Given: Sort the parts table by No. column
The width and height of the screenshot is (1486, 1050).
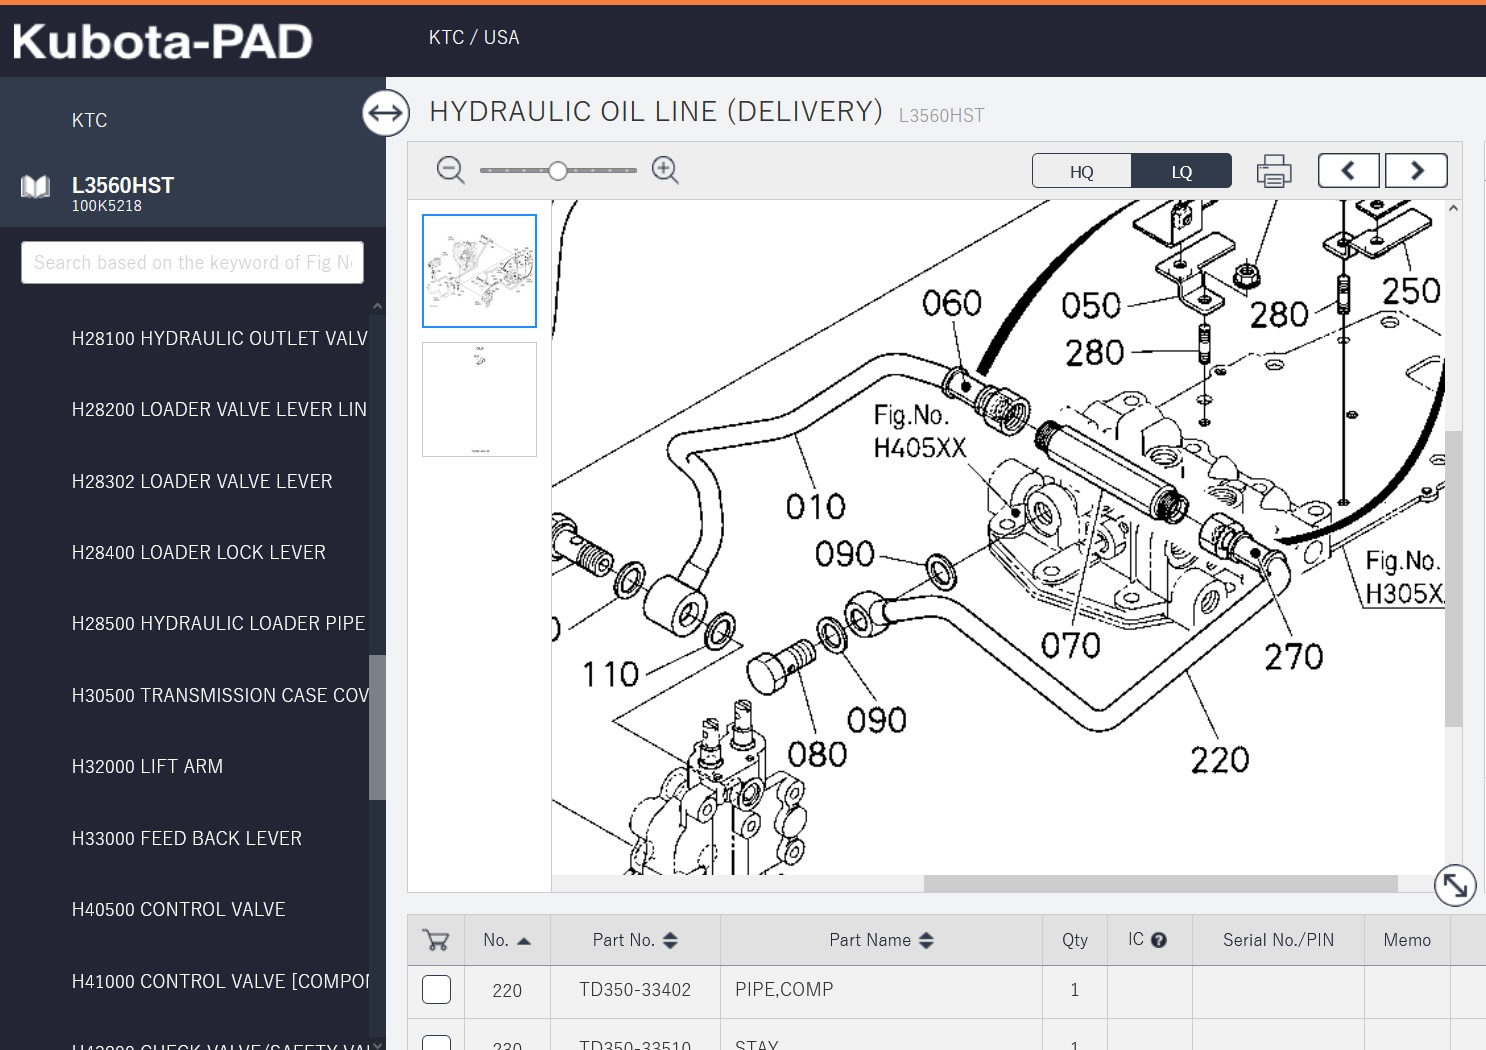Looking at the screenshot, I should tap(506, 940).
